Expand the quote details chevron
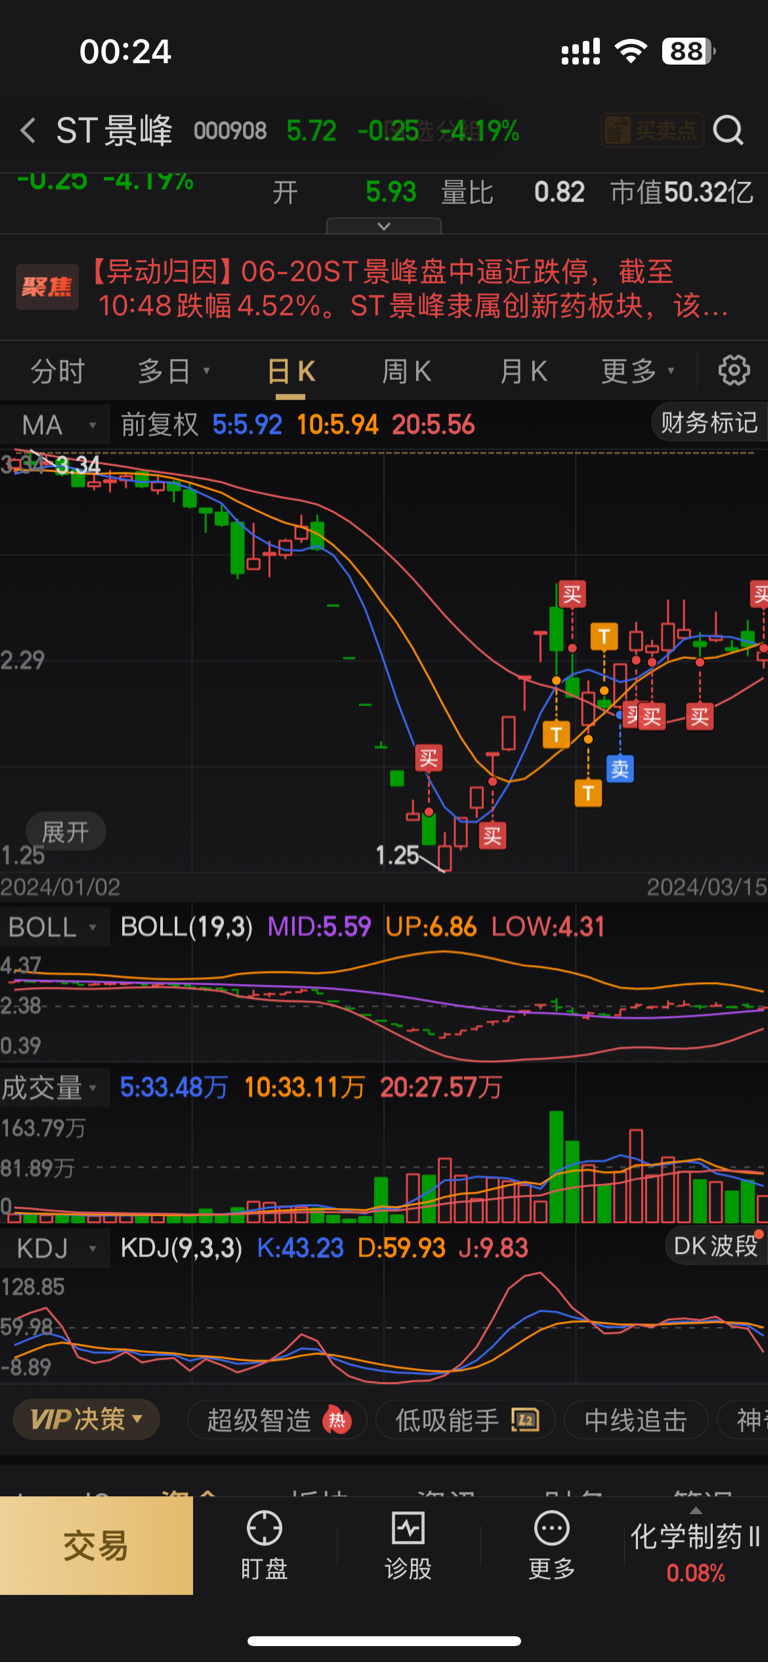 (384, 226)
